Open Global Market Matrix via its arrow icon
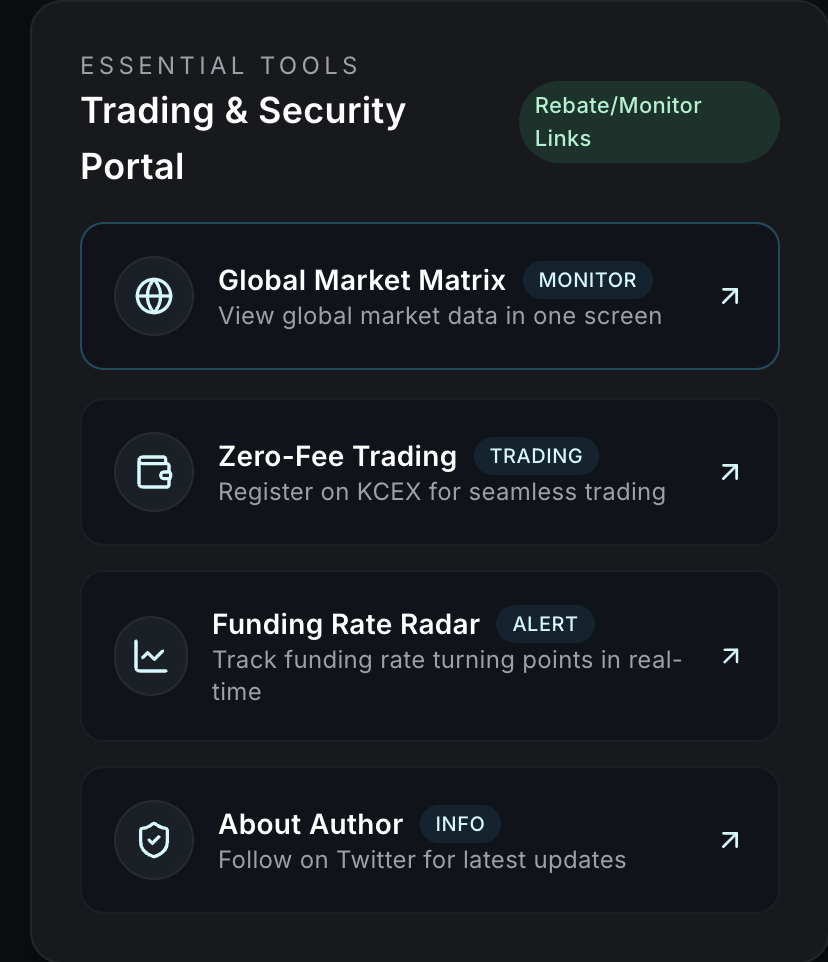The height and width of the screenshot is (962, 828). [x=730, y=296]
